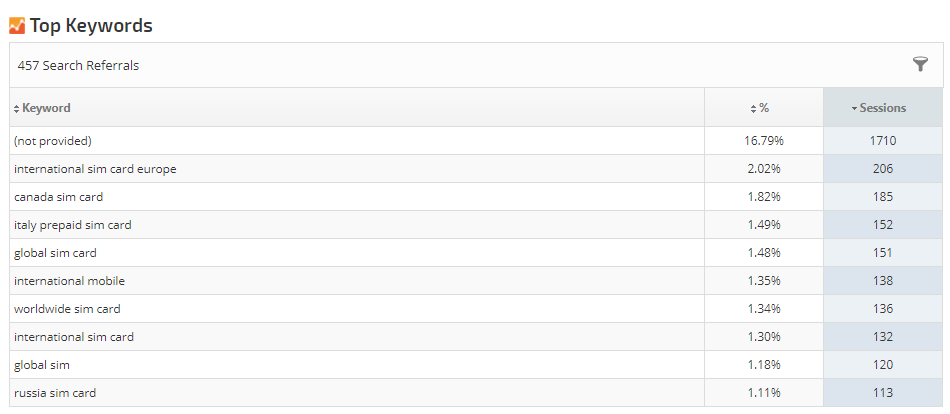This screenshot has width=950, height=414.
Task: Select the '(not provided)' keyword row
Action: (53, 141)
